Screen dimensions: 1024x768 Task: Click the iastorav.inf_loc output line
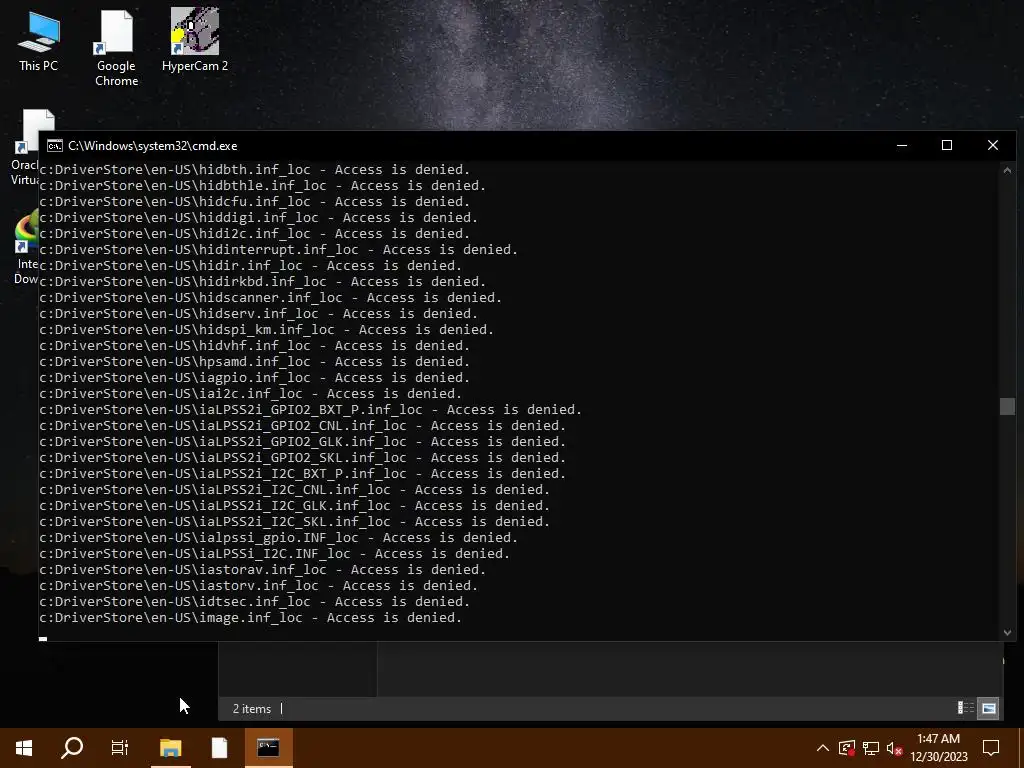[263, 569]
